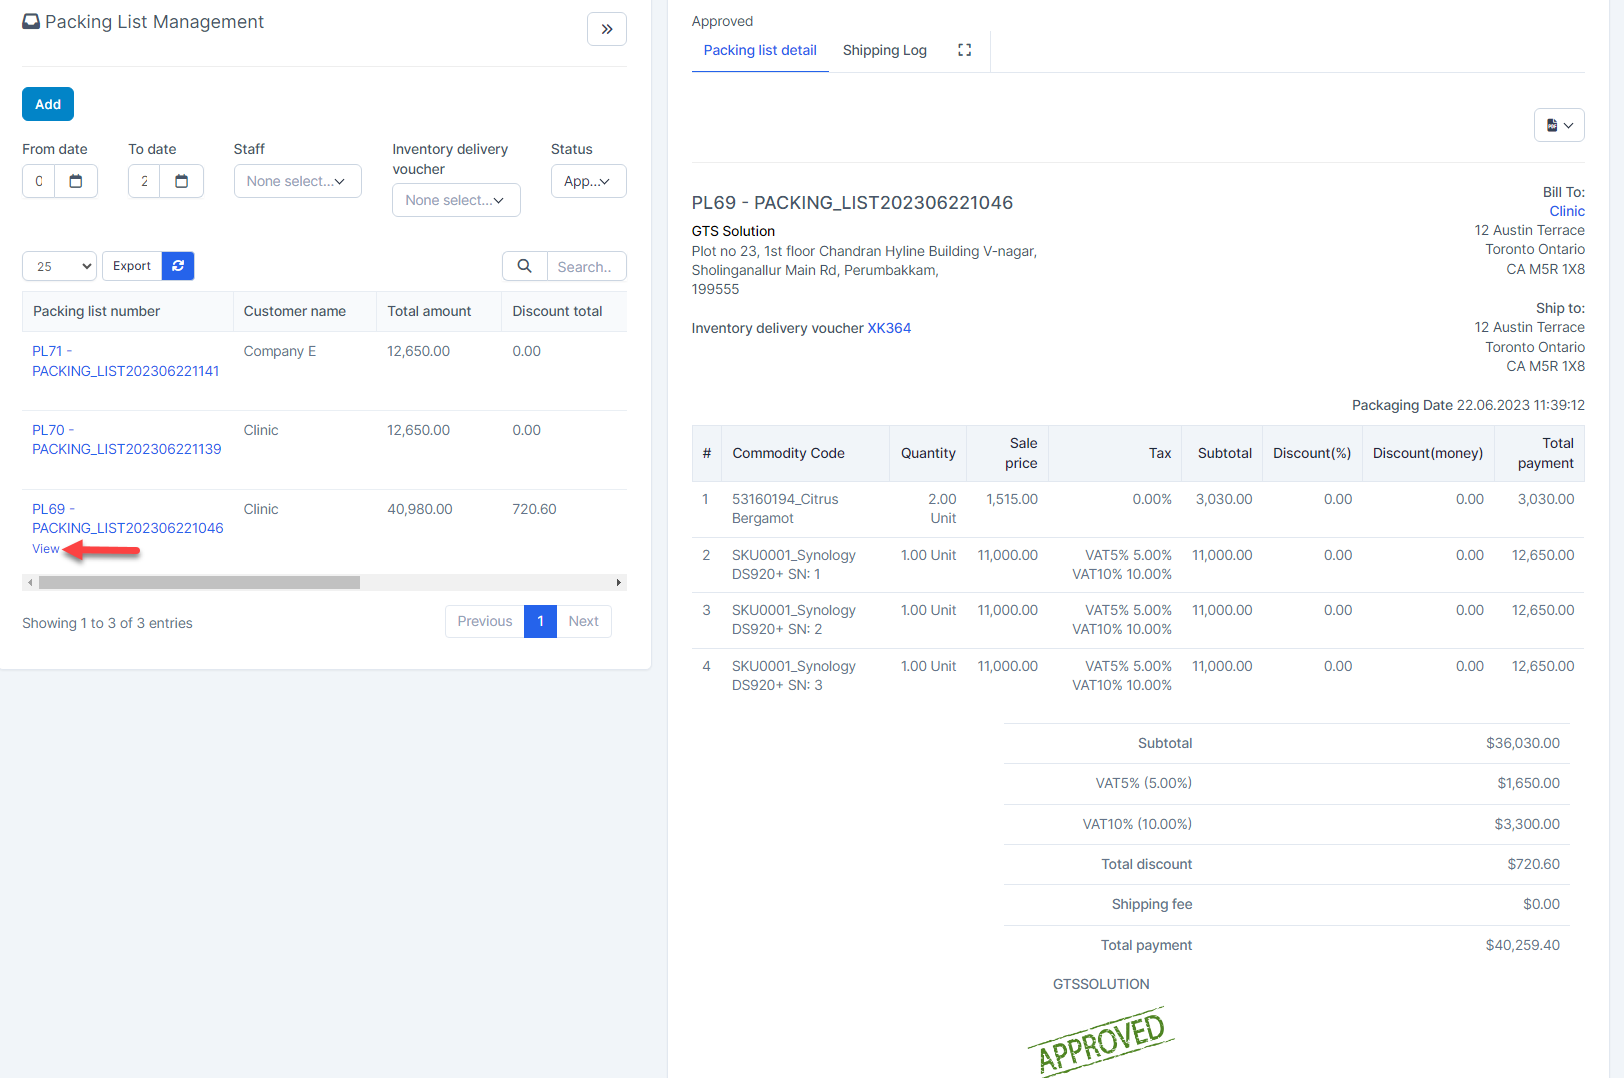
Task: Open Inventory delivery voucher dropdown
Action: pyautogui.click(x=455, y=200)
